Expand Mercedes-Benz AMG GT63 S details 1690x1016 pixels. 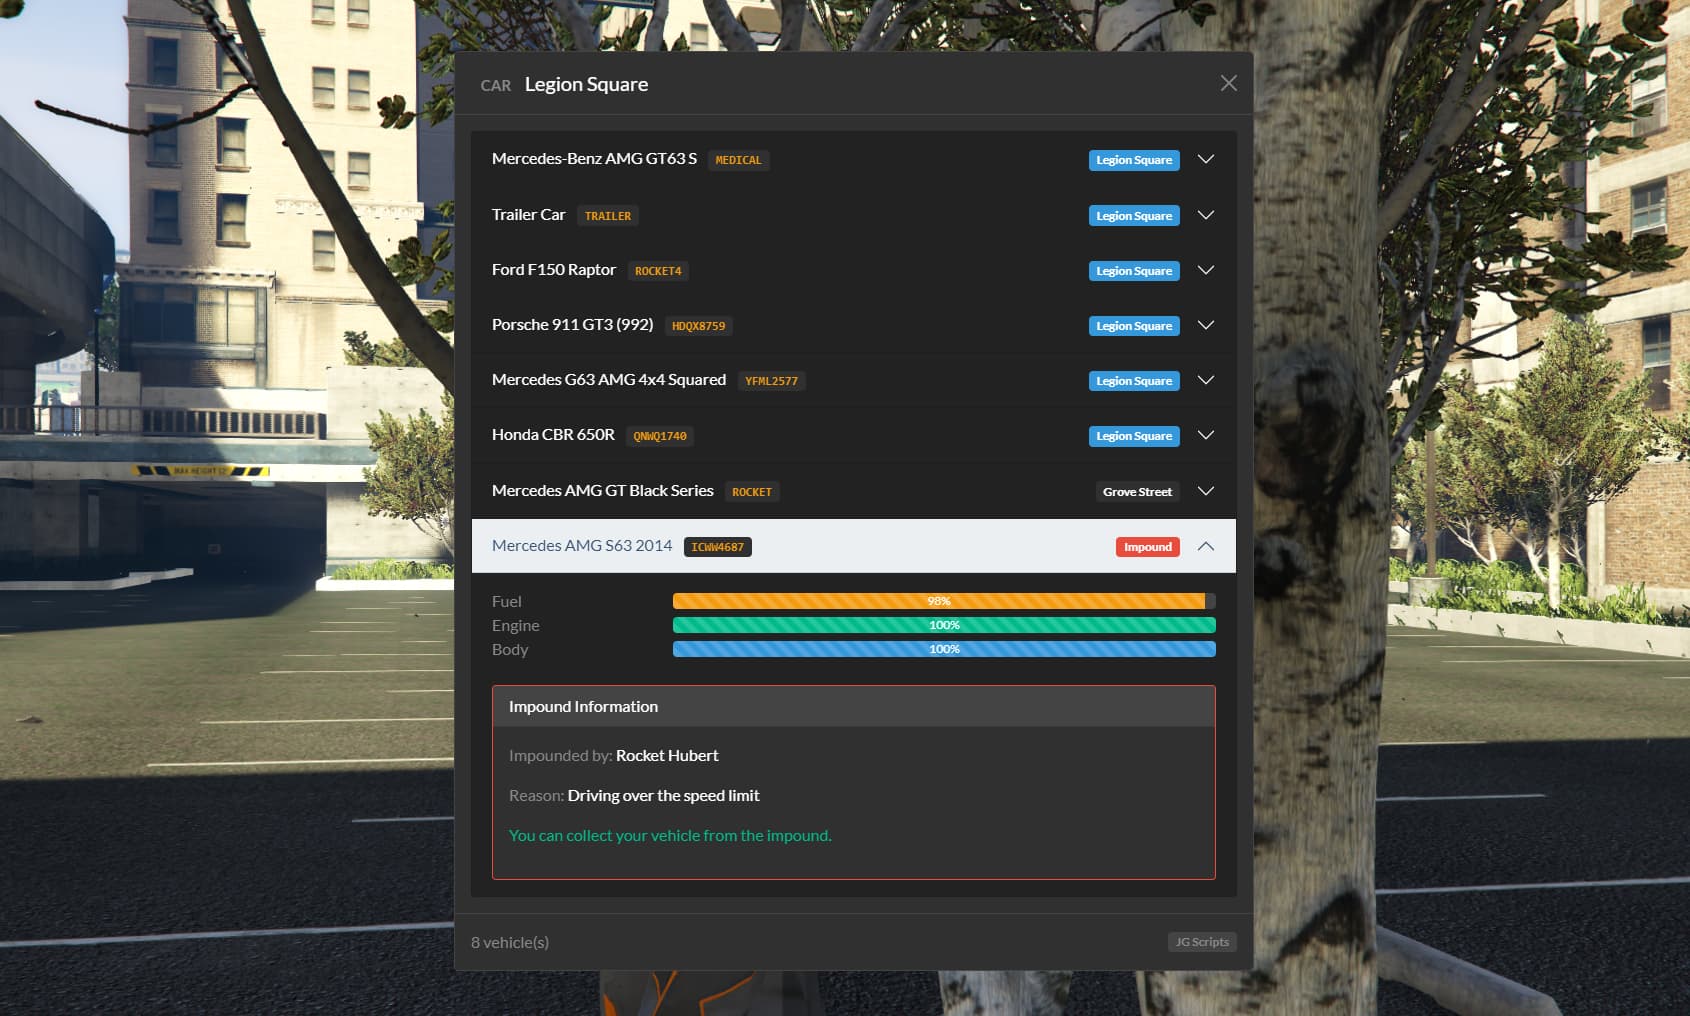tap(1206, 159)
